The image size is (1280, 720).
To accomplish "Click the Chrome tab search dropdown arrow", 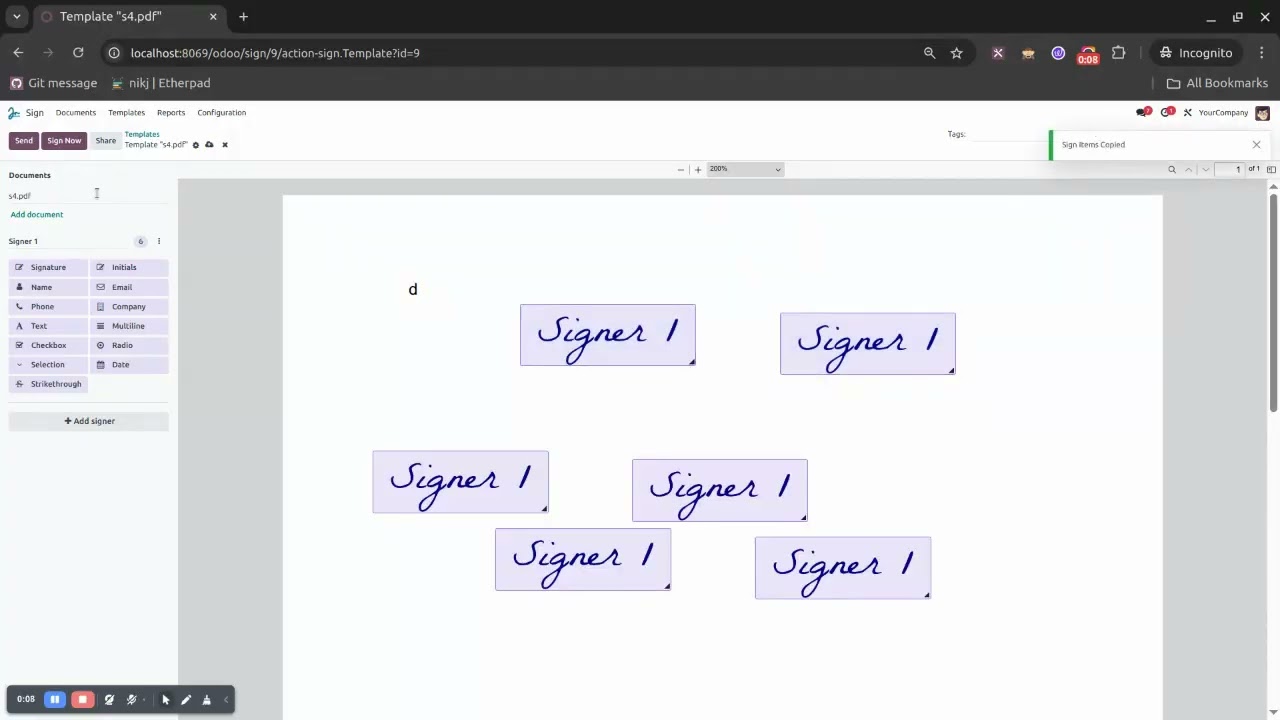I will coord(16,17).
